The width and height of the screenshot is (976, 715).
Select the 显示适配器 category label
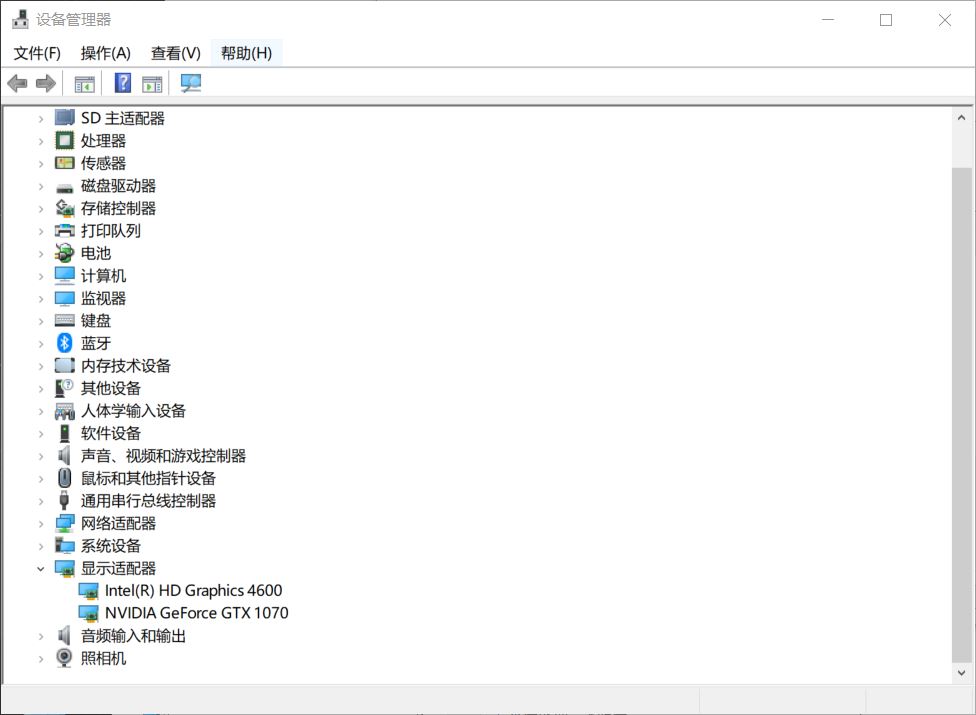pyautogui.click(x=118, y=568)
